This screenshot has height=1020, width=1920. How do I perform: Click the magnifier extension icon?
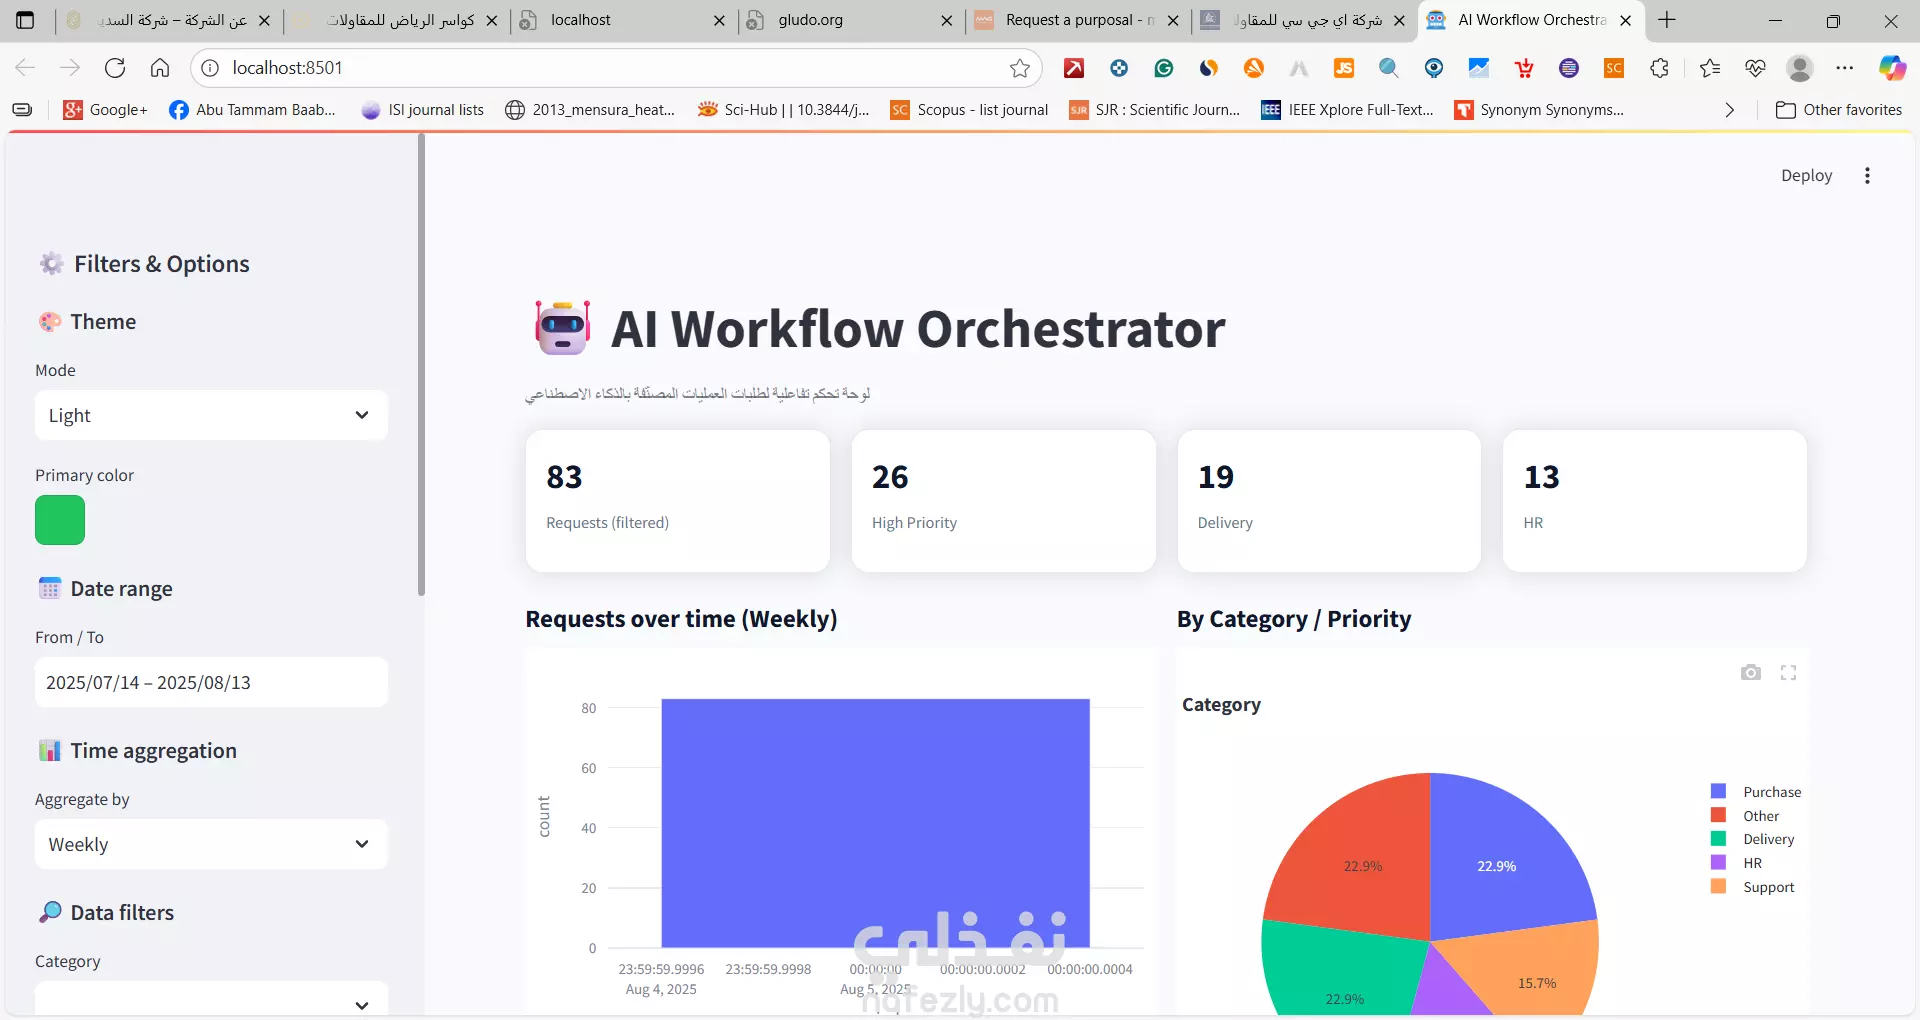pos(1389,68)
